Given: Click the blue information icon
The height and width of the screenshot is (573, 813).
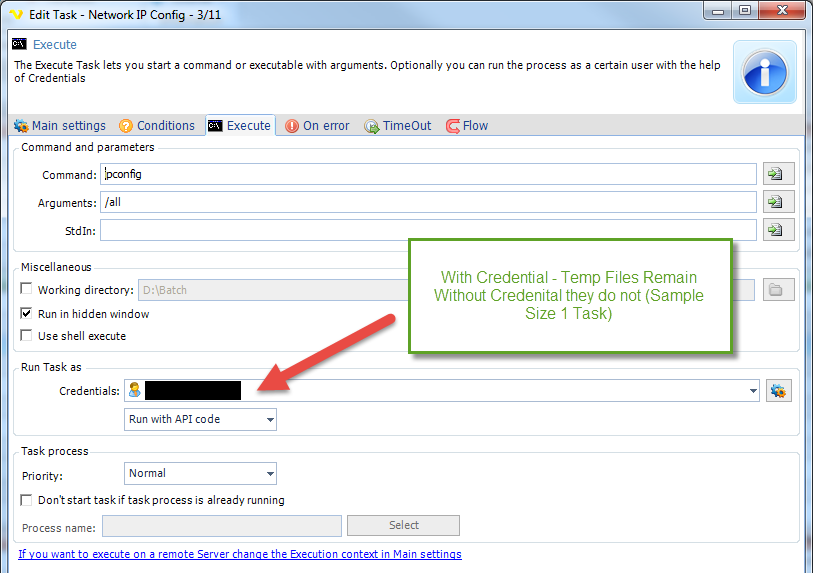Looking at the screenshot, I should (x=765, y=73).
